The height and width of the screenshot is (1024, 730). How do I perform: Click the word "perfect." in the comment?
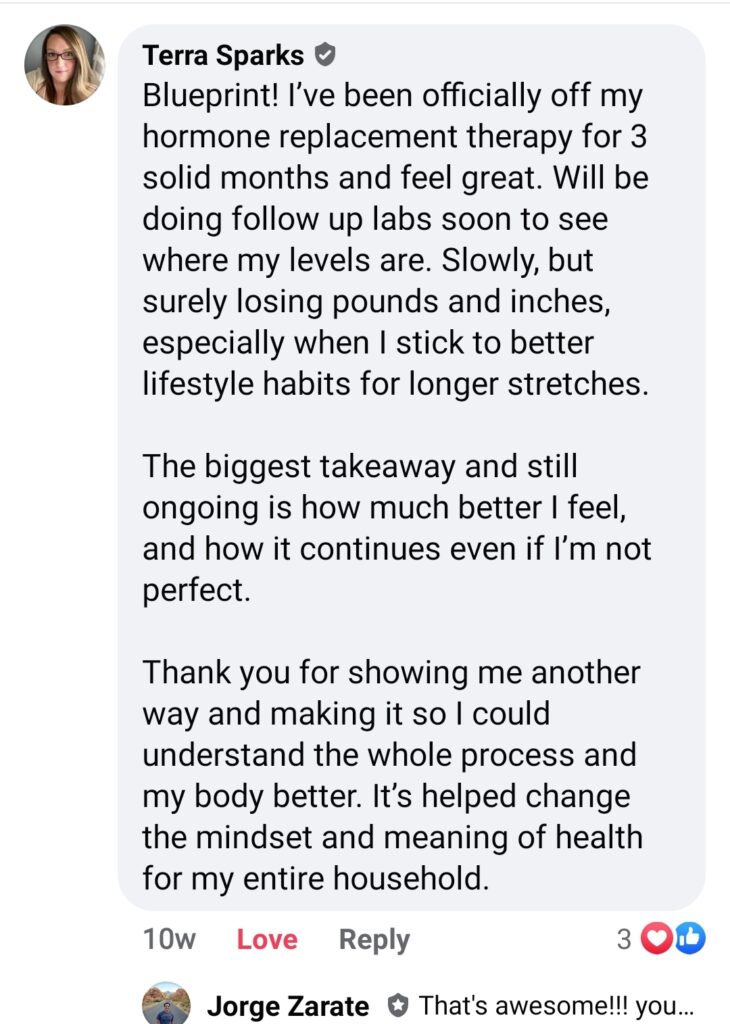[195, 589]
